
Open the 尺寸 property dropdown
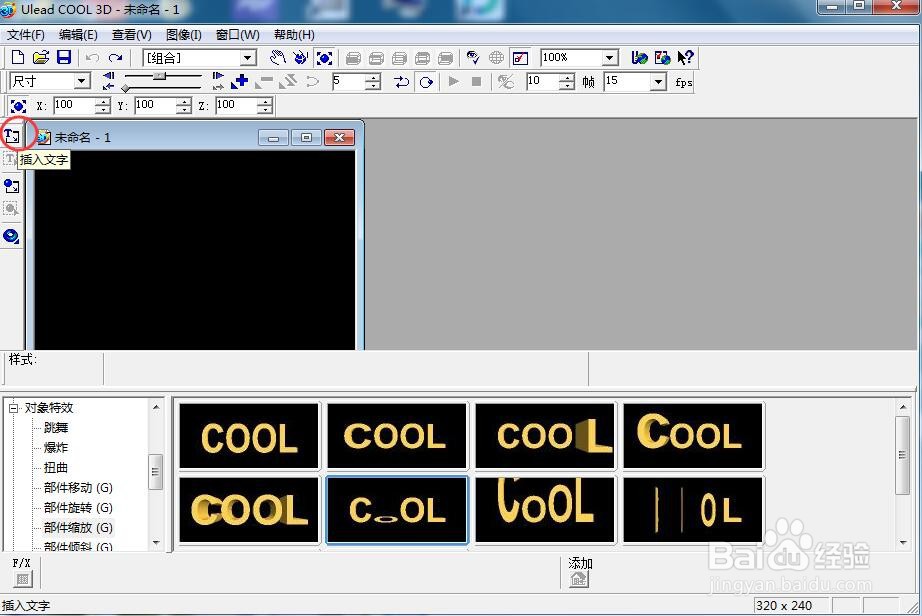pos(82,81)
